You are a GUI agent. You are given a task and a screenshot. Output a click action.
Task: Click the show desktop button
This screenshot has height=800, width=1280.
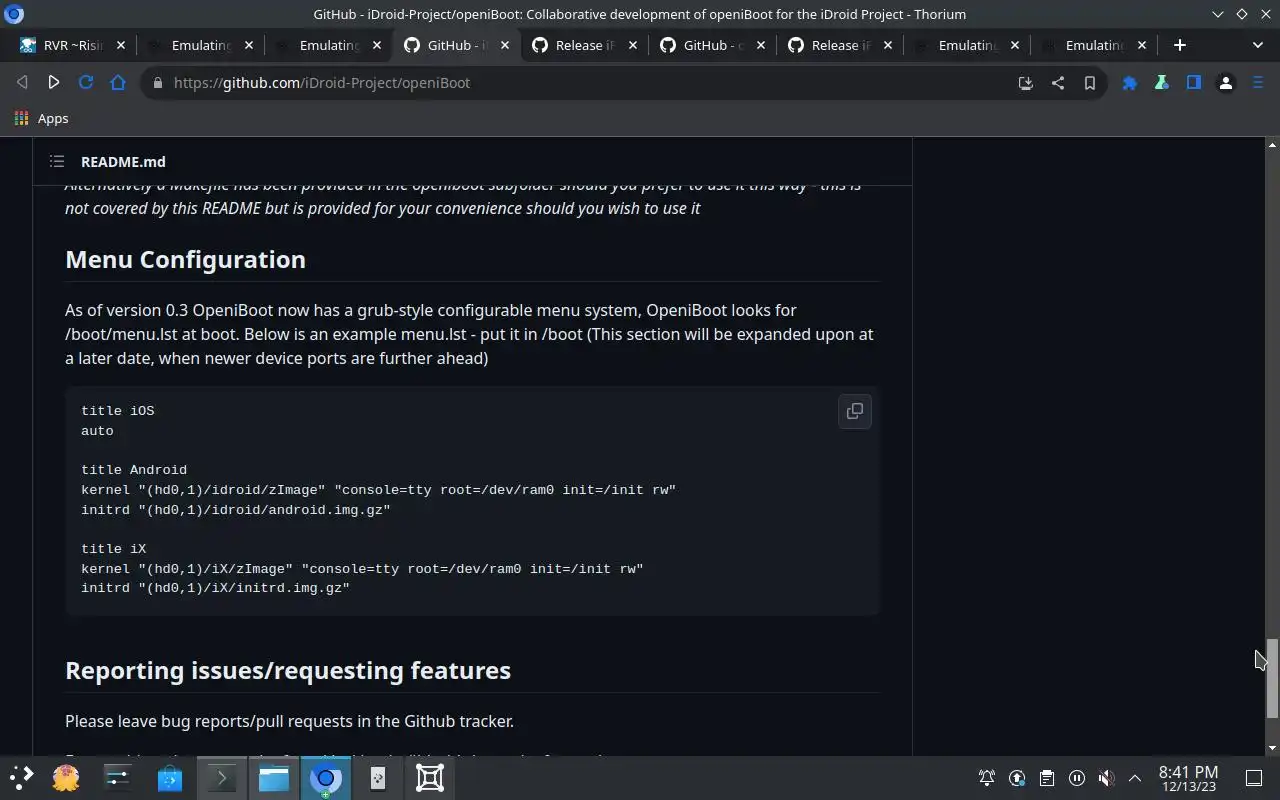tap(1254, 778)
